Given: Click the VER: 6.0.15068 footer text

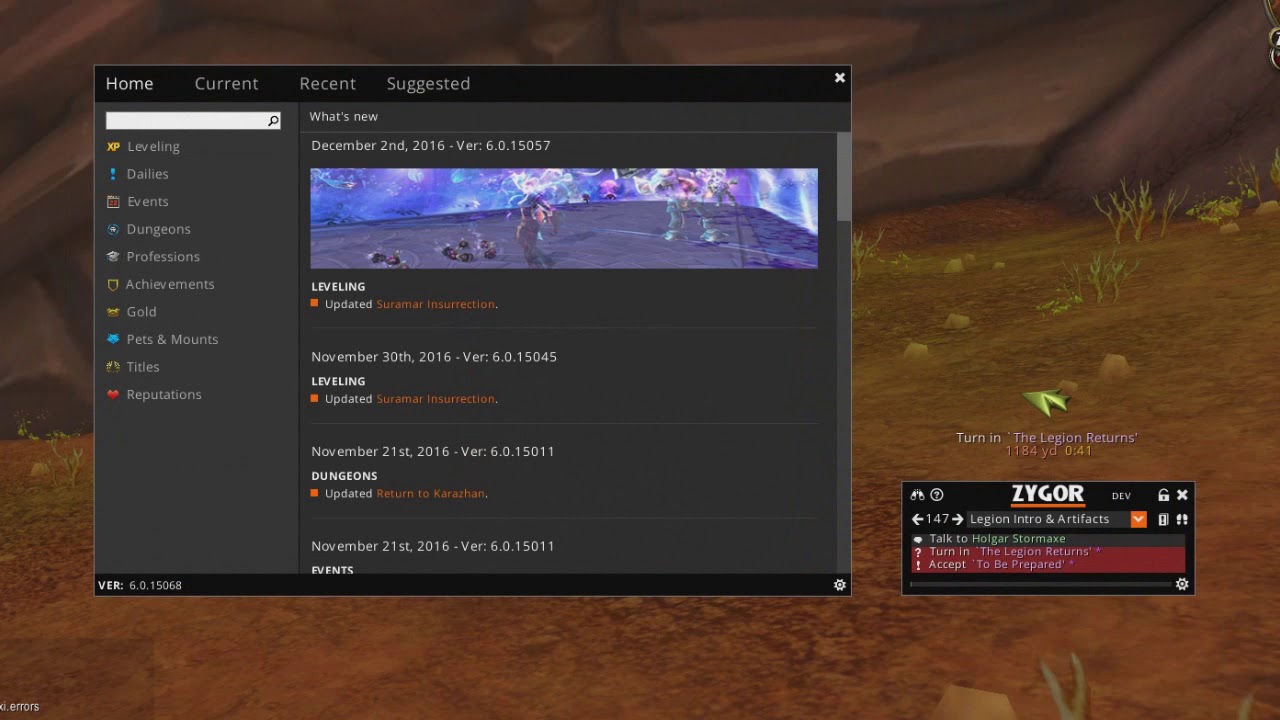Looking at the screenshot, I should coord(140,586).
